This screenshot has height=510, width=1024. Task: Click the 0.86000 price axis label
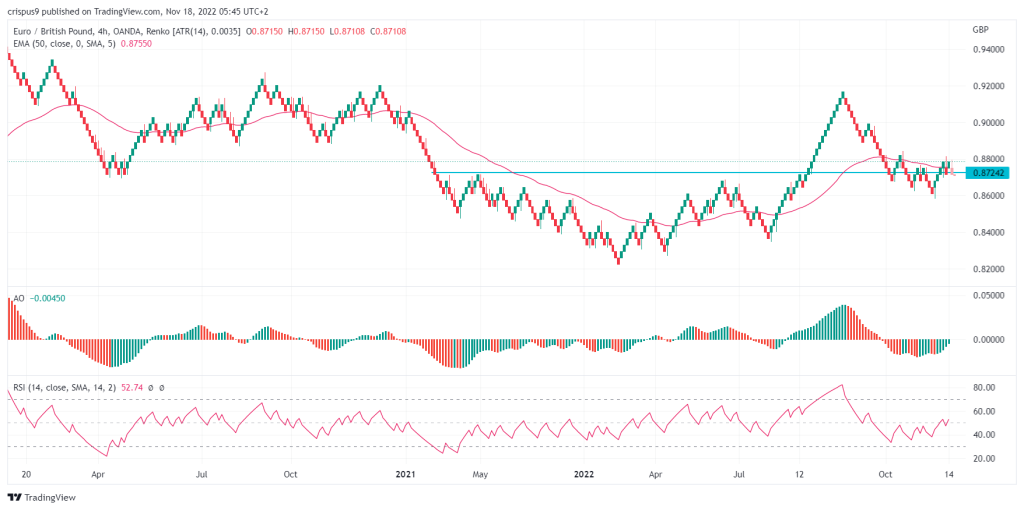tap(987, 196)
